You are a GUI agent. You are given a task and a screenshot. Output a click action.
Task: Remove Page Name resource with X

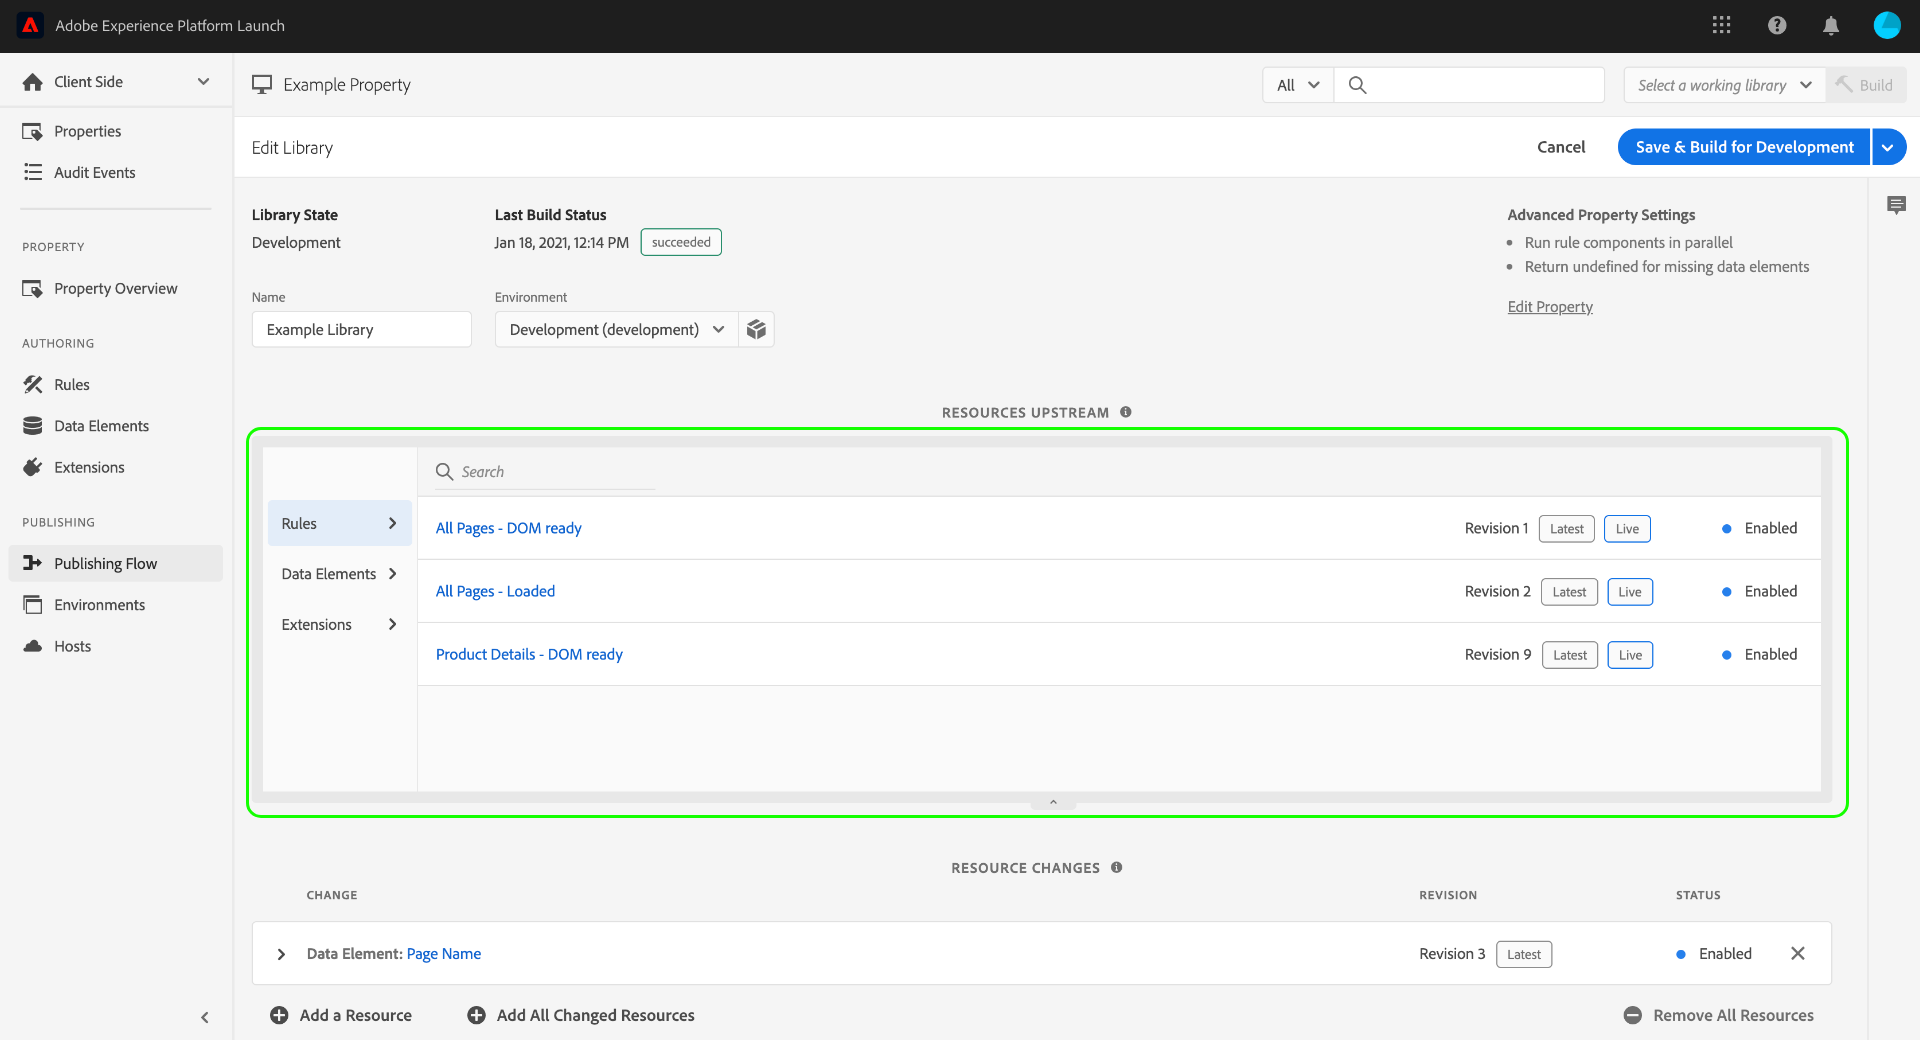coord(1798,953)
